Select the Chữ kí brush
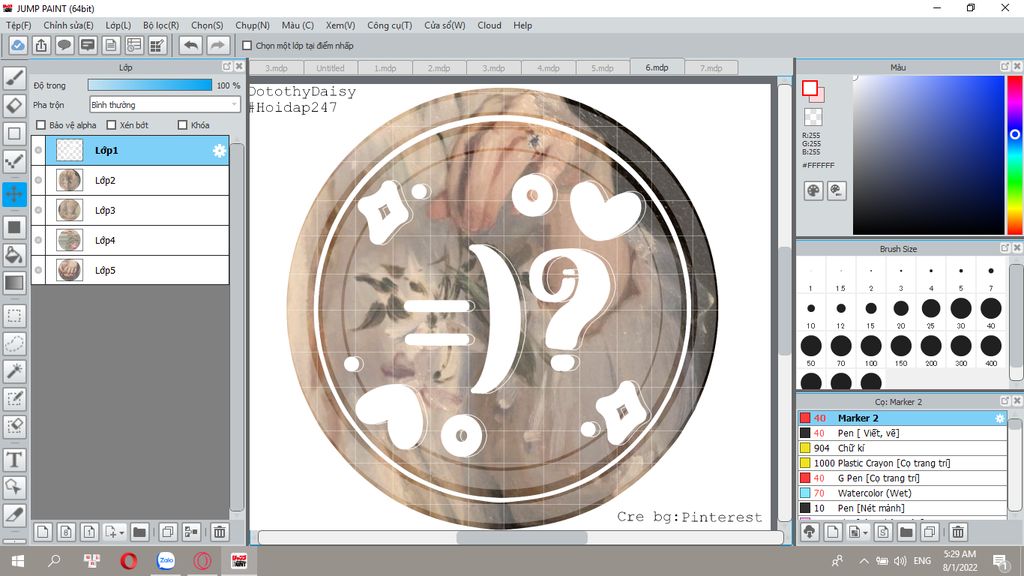 click(x=902, y=448)
